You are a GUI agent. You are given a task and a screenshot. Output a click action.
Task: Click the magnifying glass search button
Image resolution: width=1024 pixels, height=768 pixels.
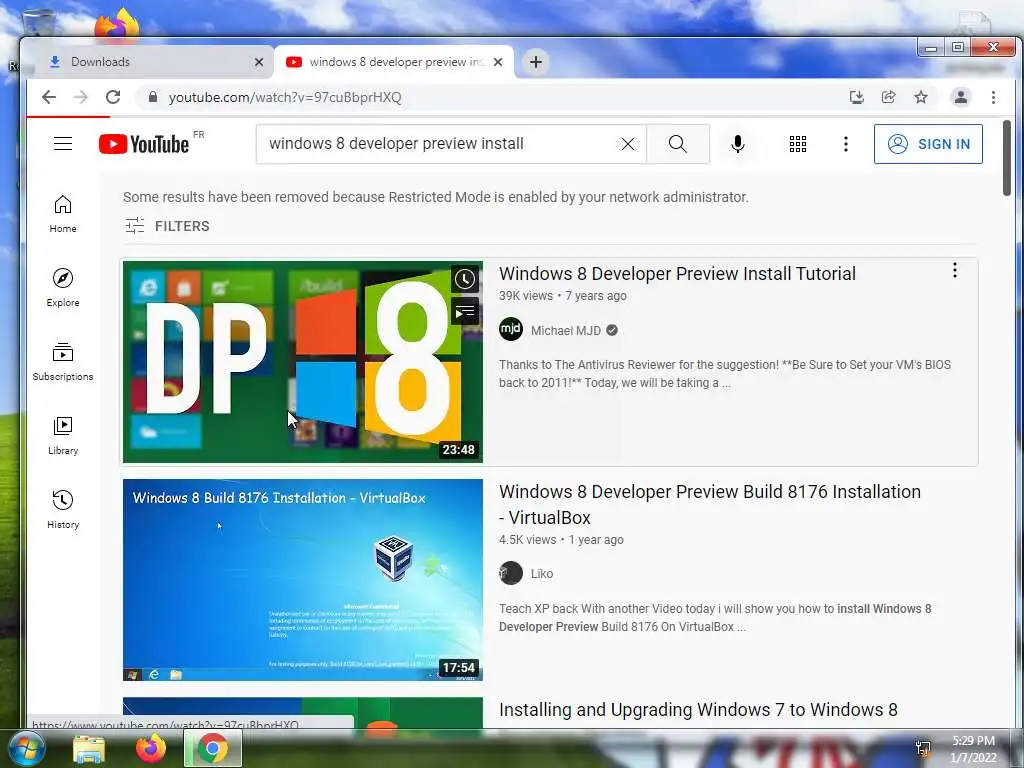click(678, 144)
